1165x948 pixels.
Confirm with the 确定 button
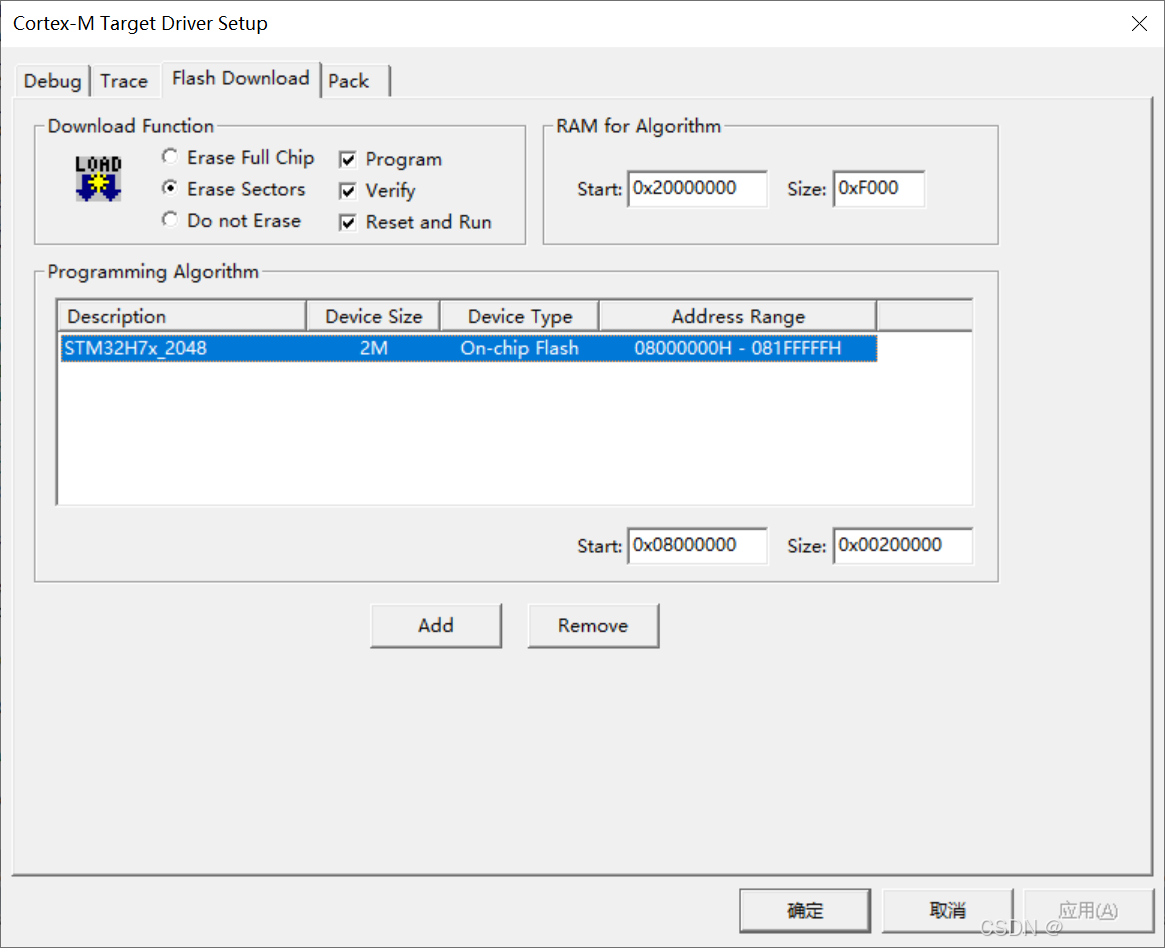805,910
